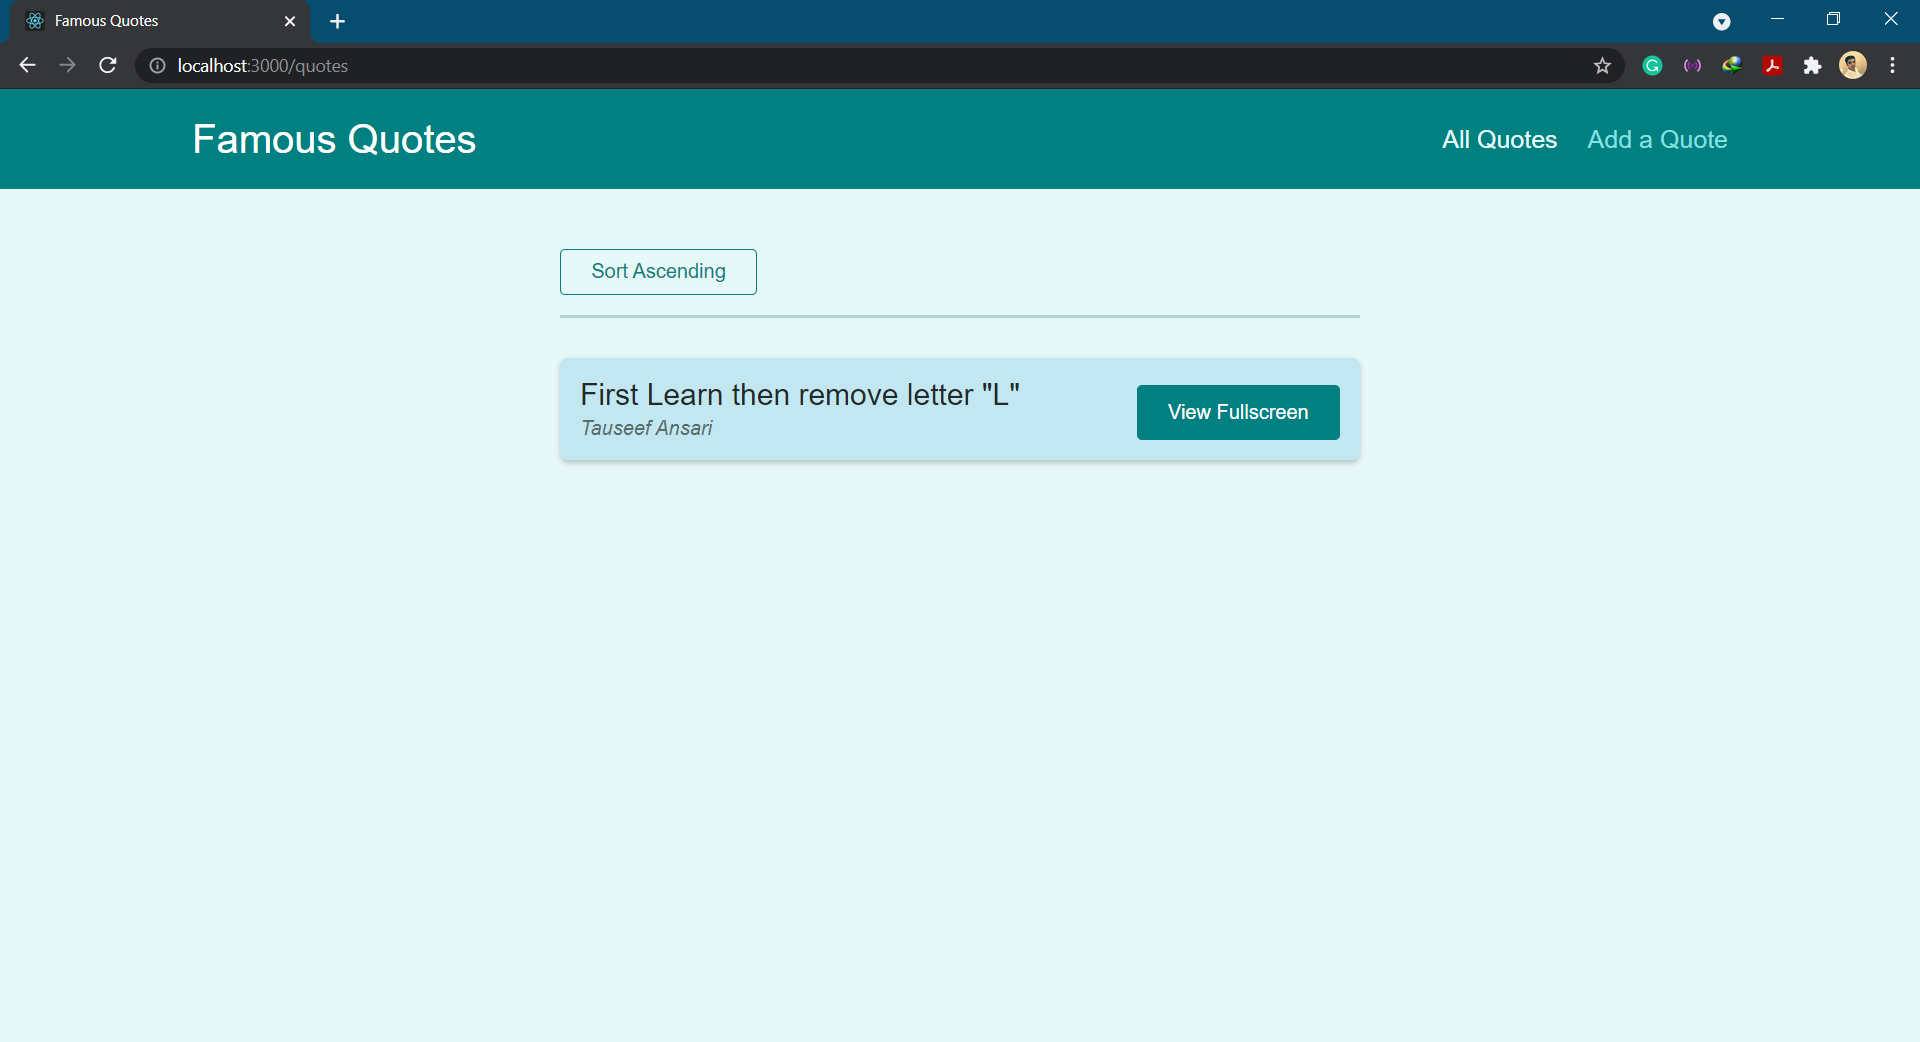
Task: Close the Famous Quotes tab
Action: 290,21
